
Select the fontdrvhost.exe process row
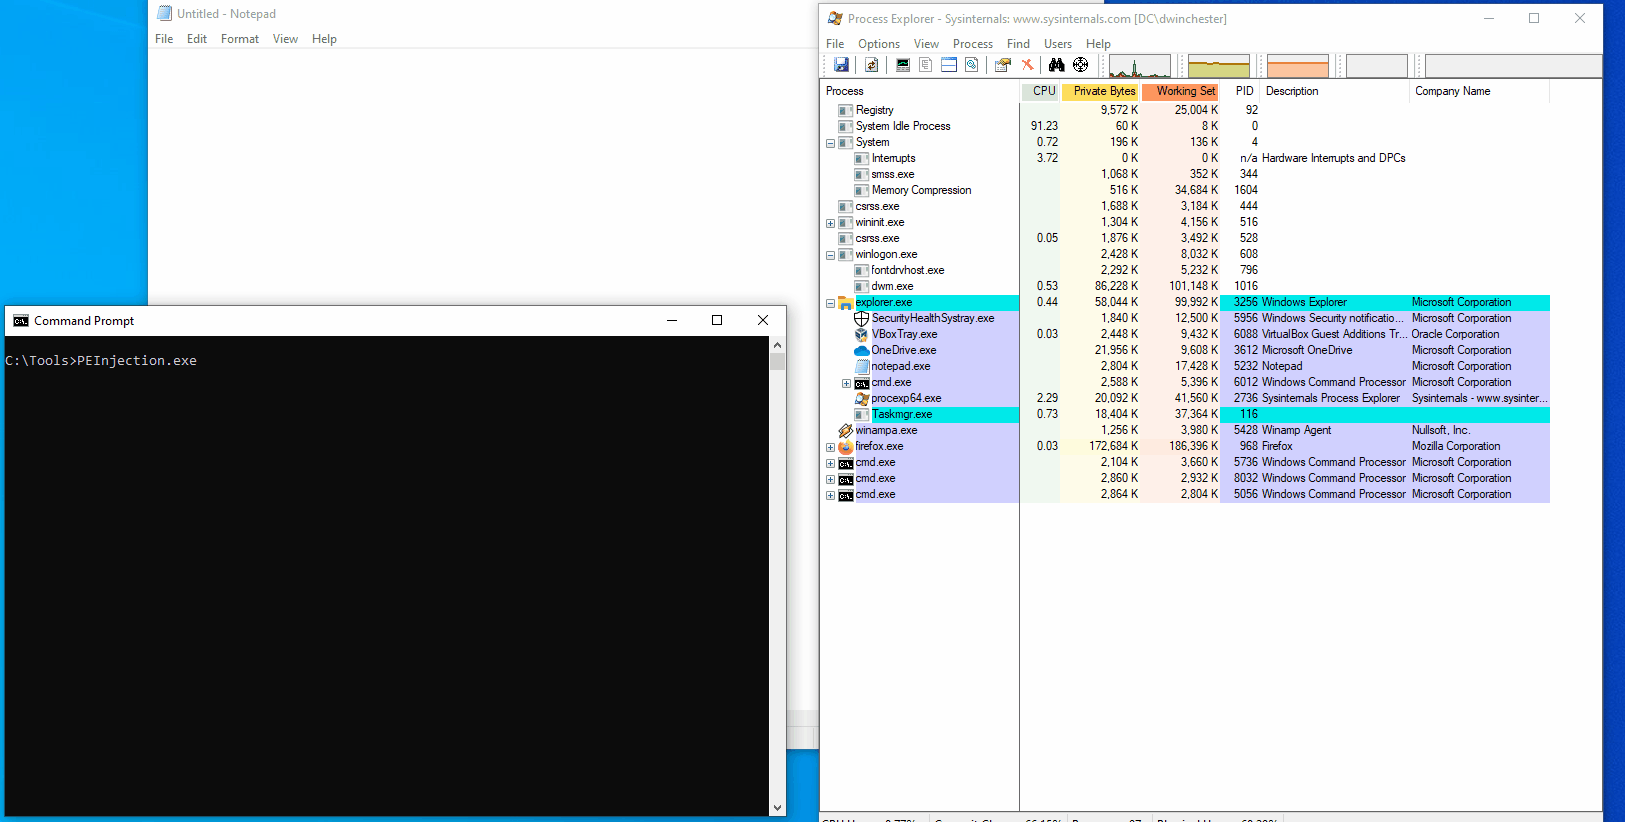1185,270
